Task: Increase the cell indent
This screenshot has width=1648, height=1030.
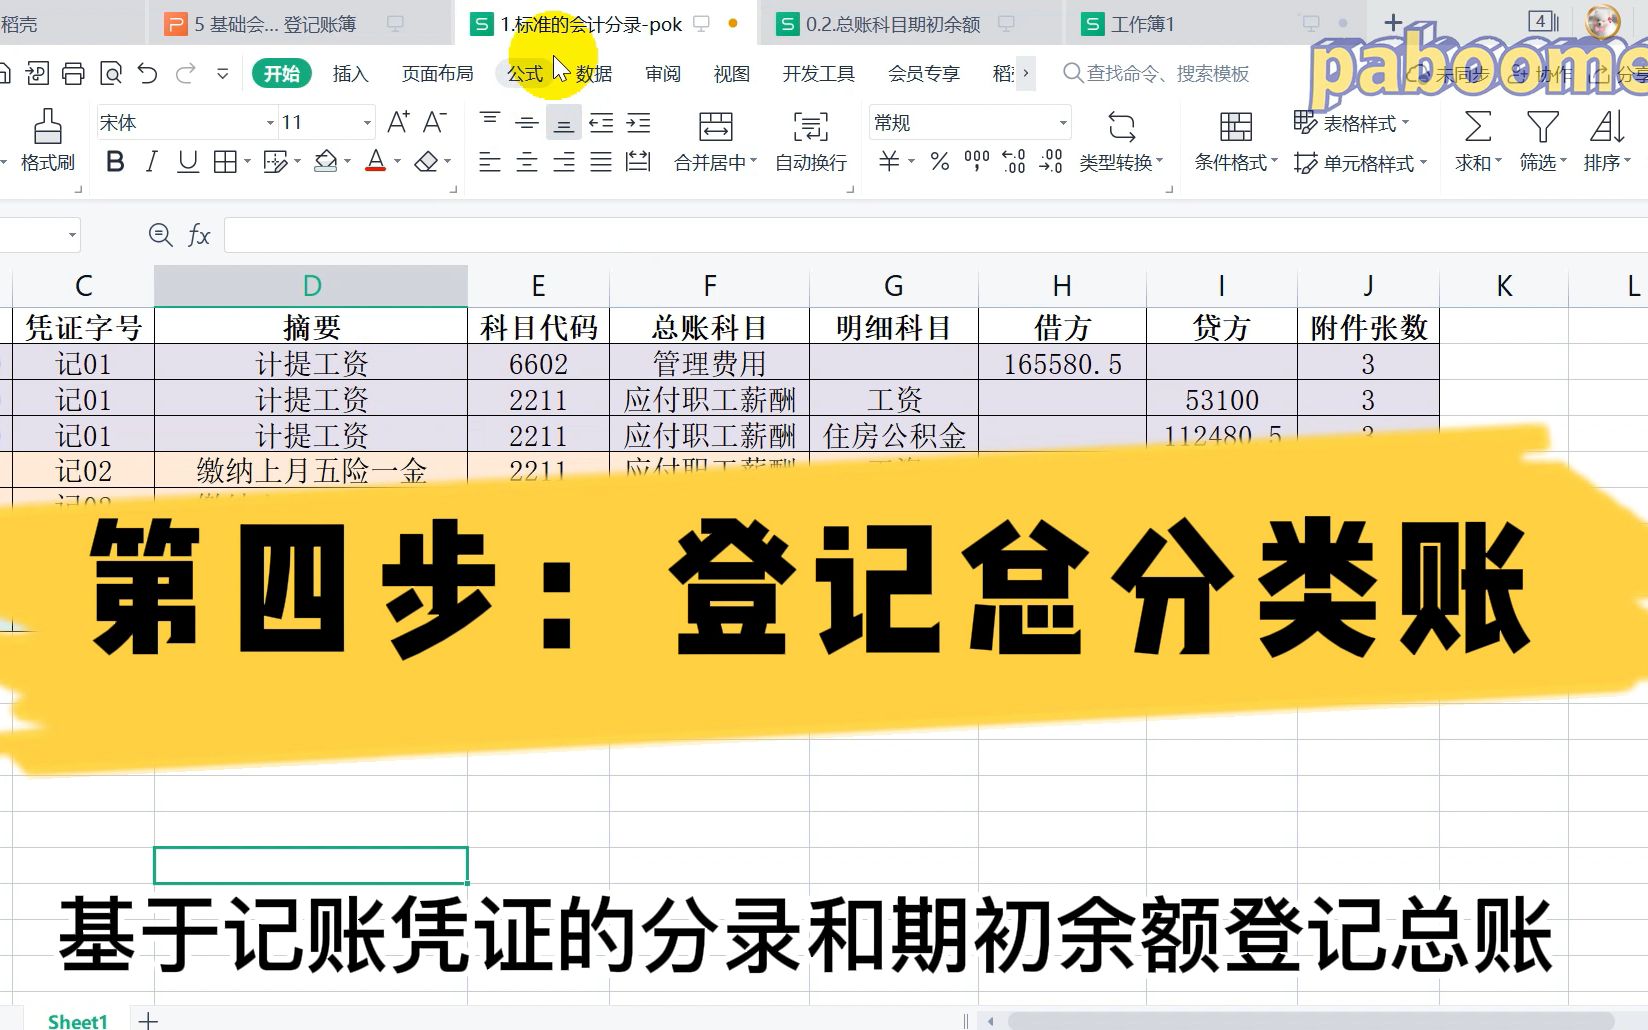Action: [x=638, y=123]
